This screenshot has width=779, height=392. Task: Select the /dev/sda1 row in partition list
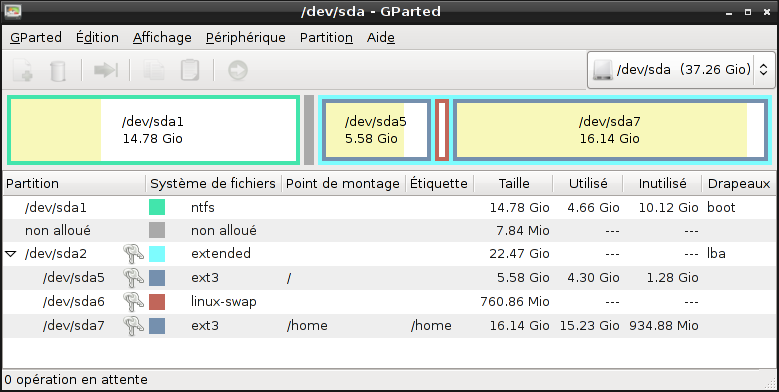click(389, 207)
